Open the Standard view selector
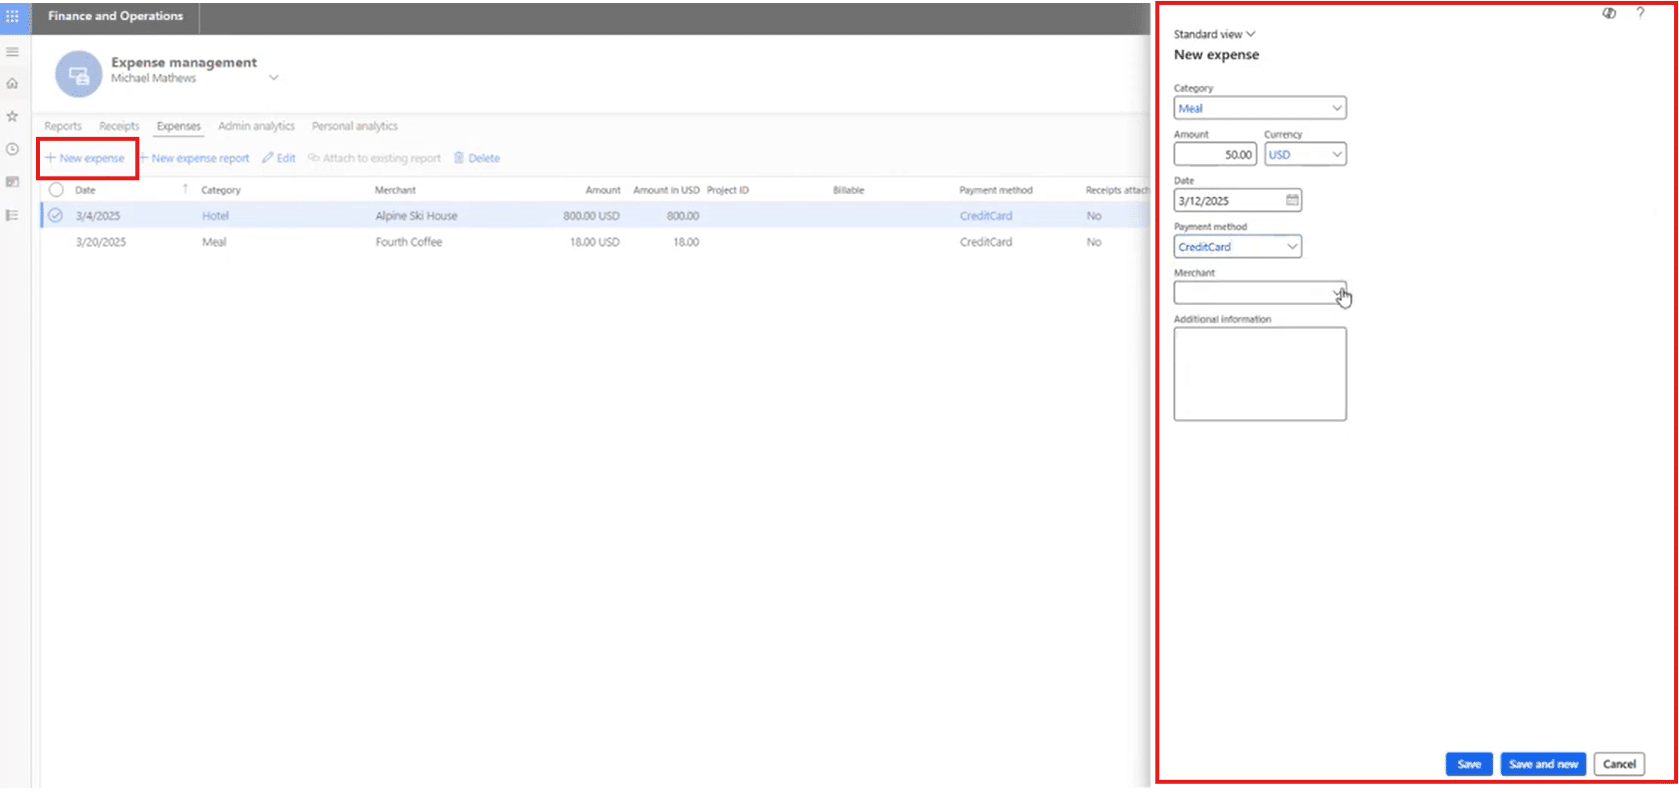The image size is (1679, 792). point(1214,34)
